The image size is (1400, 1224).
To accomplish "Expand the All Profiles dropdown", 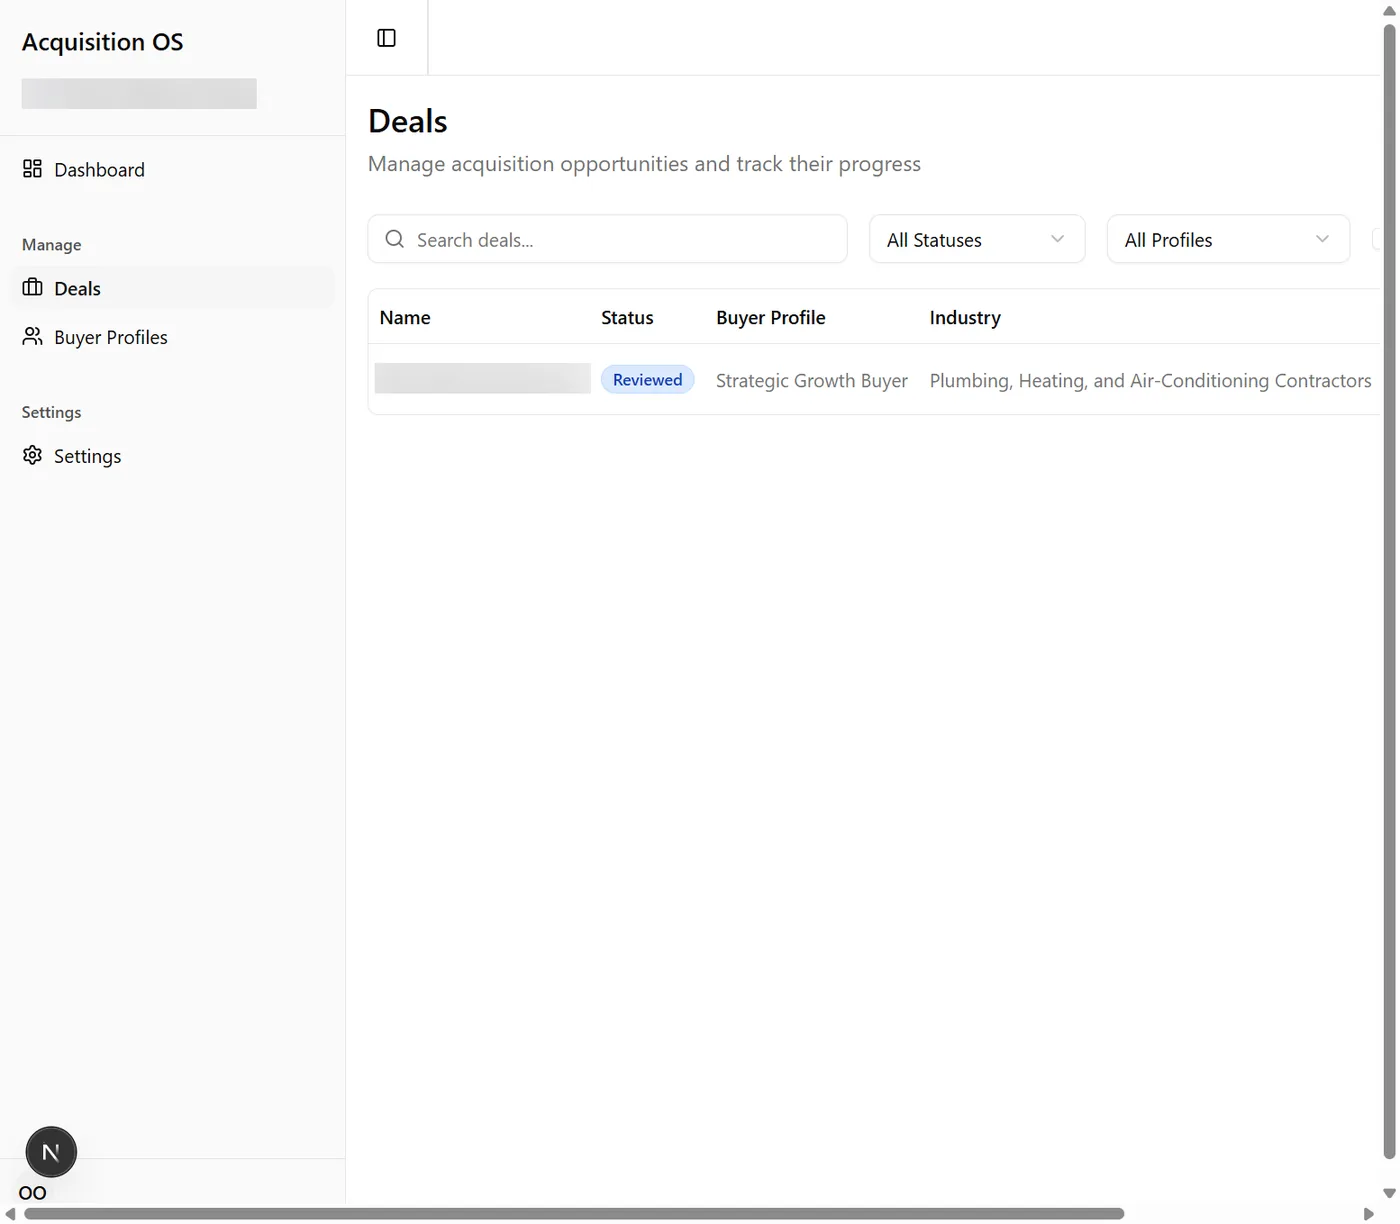I will (x=1228, y=239).
